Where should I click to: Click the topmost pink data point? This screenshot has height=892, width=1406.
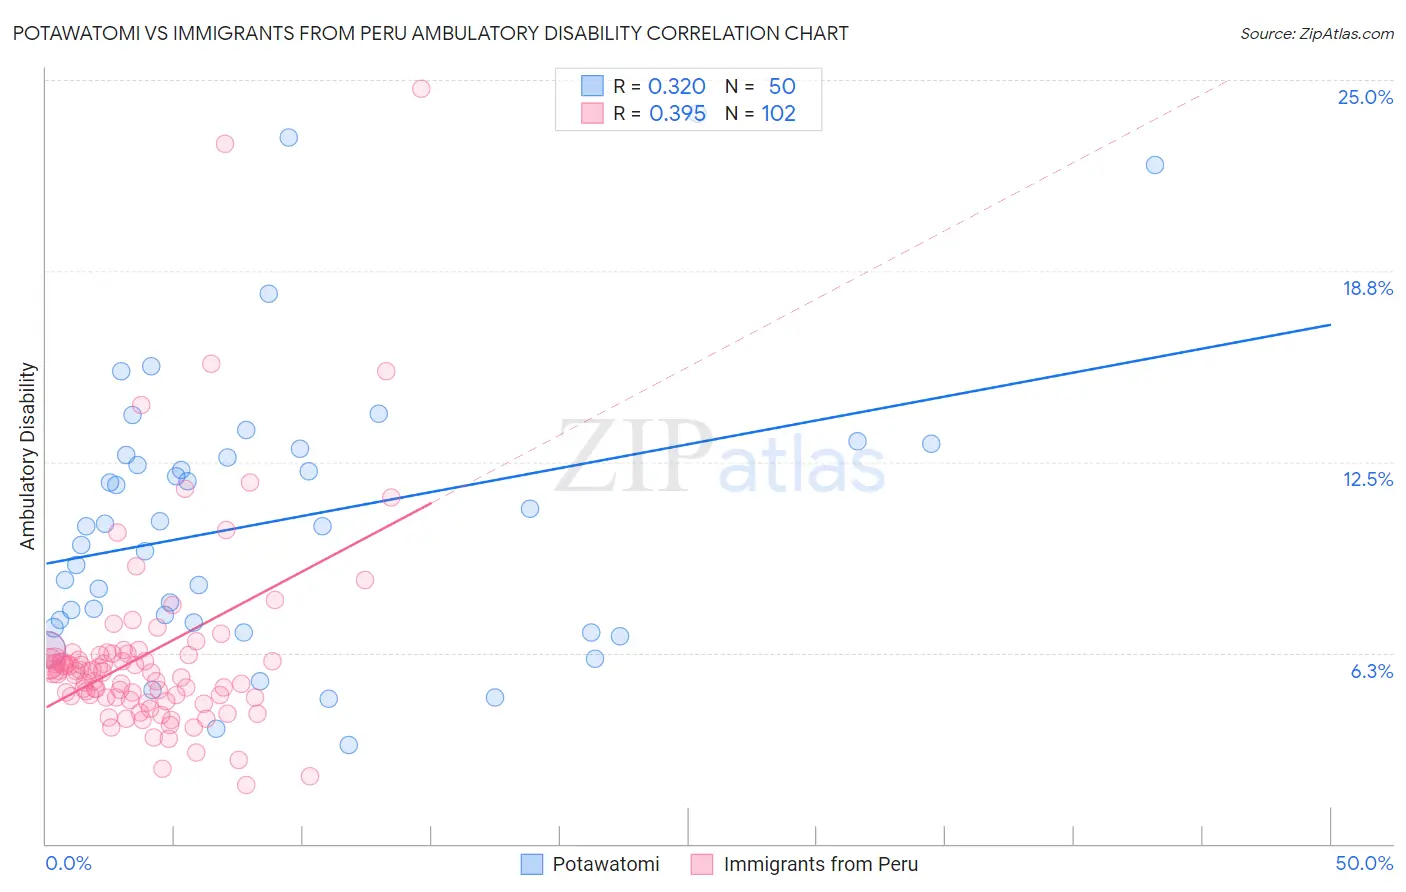click(421, 88)
